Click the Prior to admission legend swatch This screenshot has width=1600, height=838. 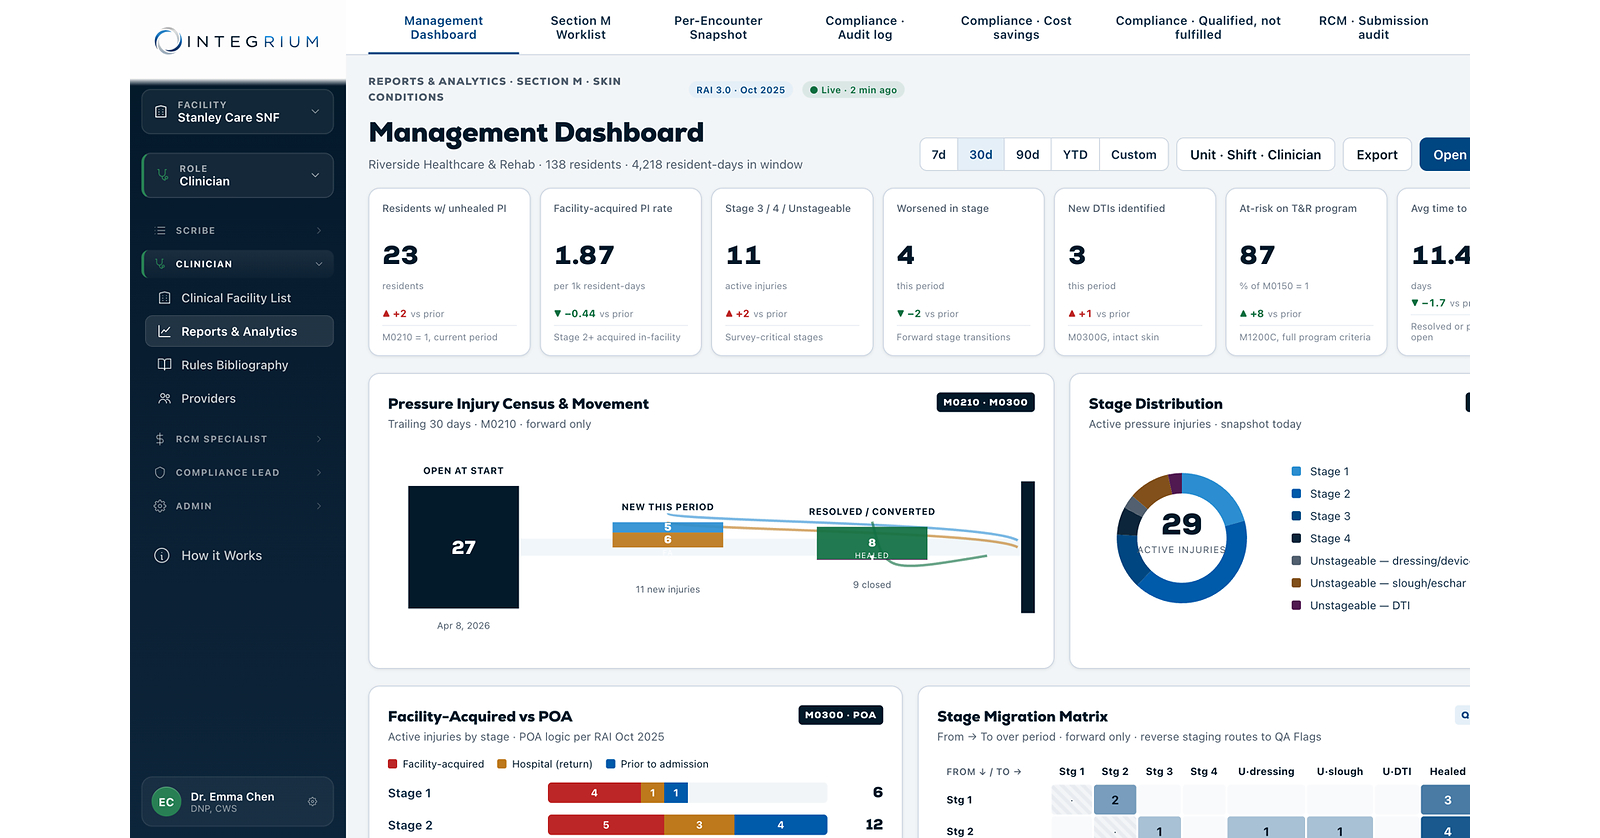(611, 764)
